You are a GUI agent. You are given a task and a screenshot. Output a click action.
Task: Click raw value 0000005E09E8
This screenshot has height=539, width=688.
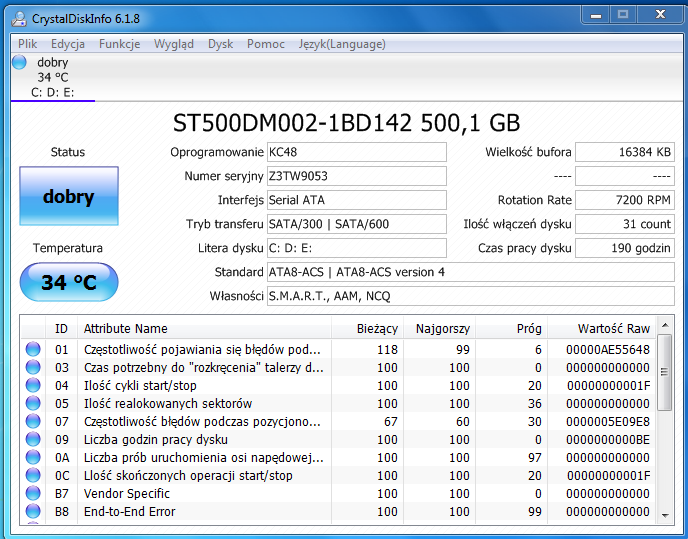coord(608,421)
